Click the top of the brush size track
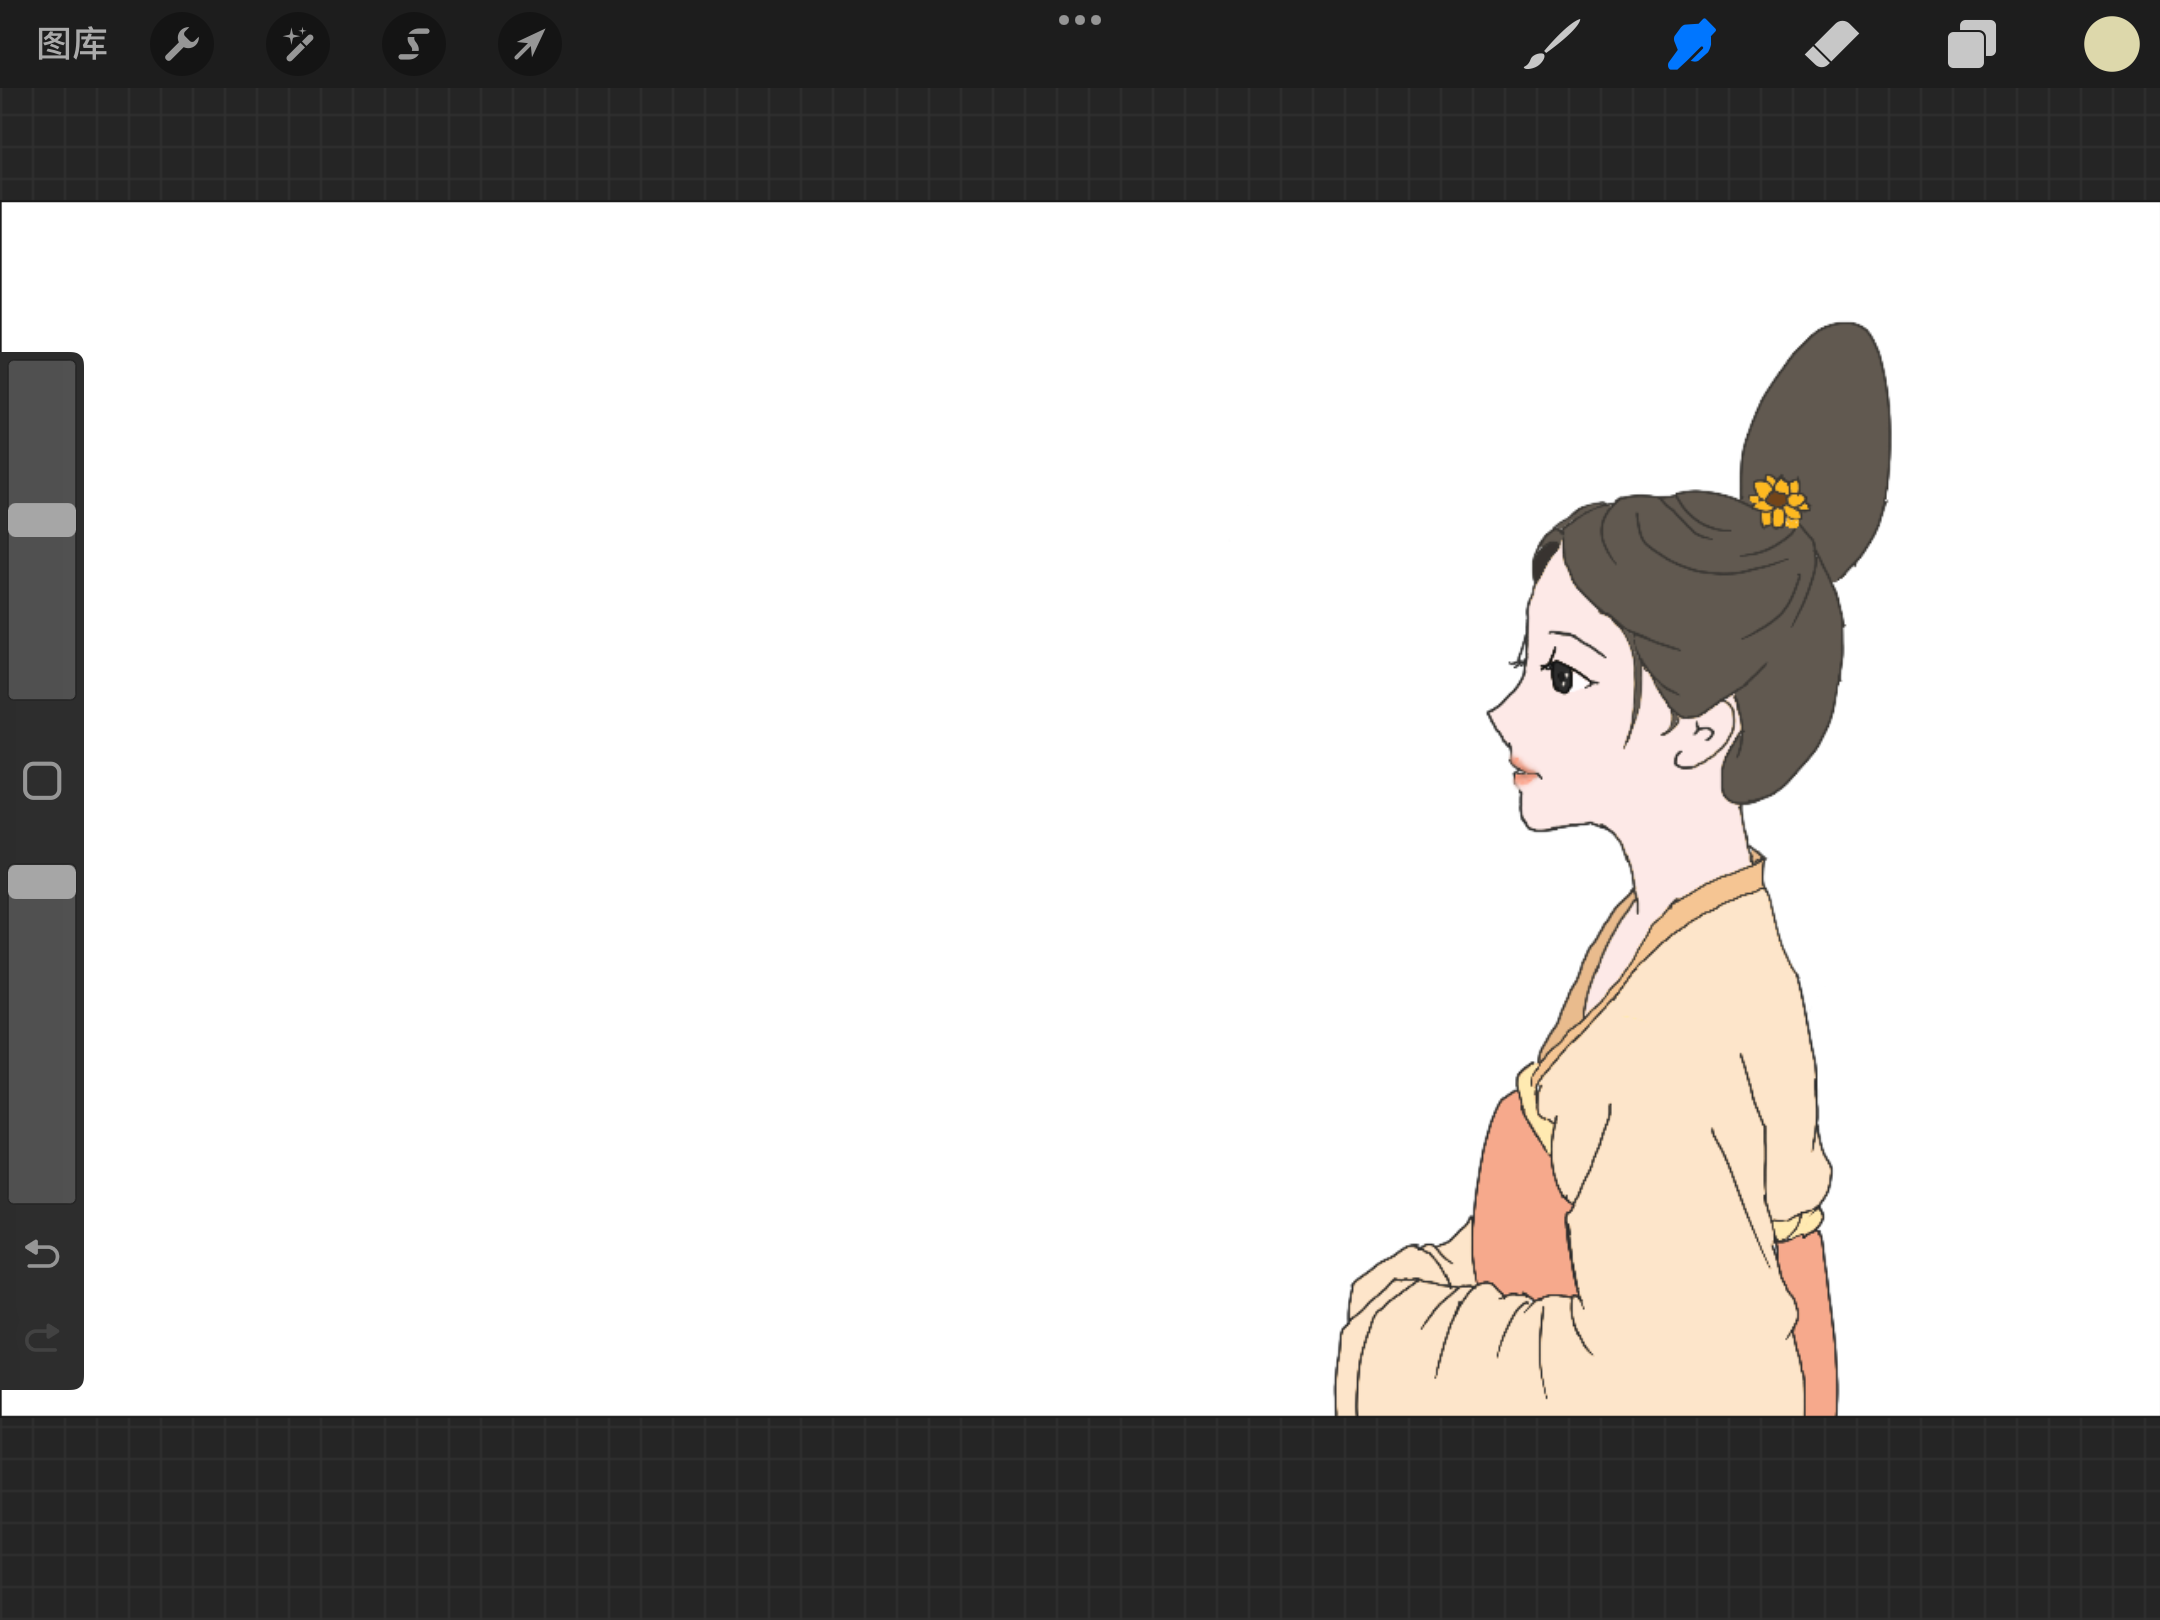 coord(42,375)
